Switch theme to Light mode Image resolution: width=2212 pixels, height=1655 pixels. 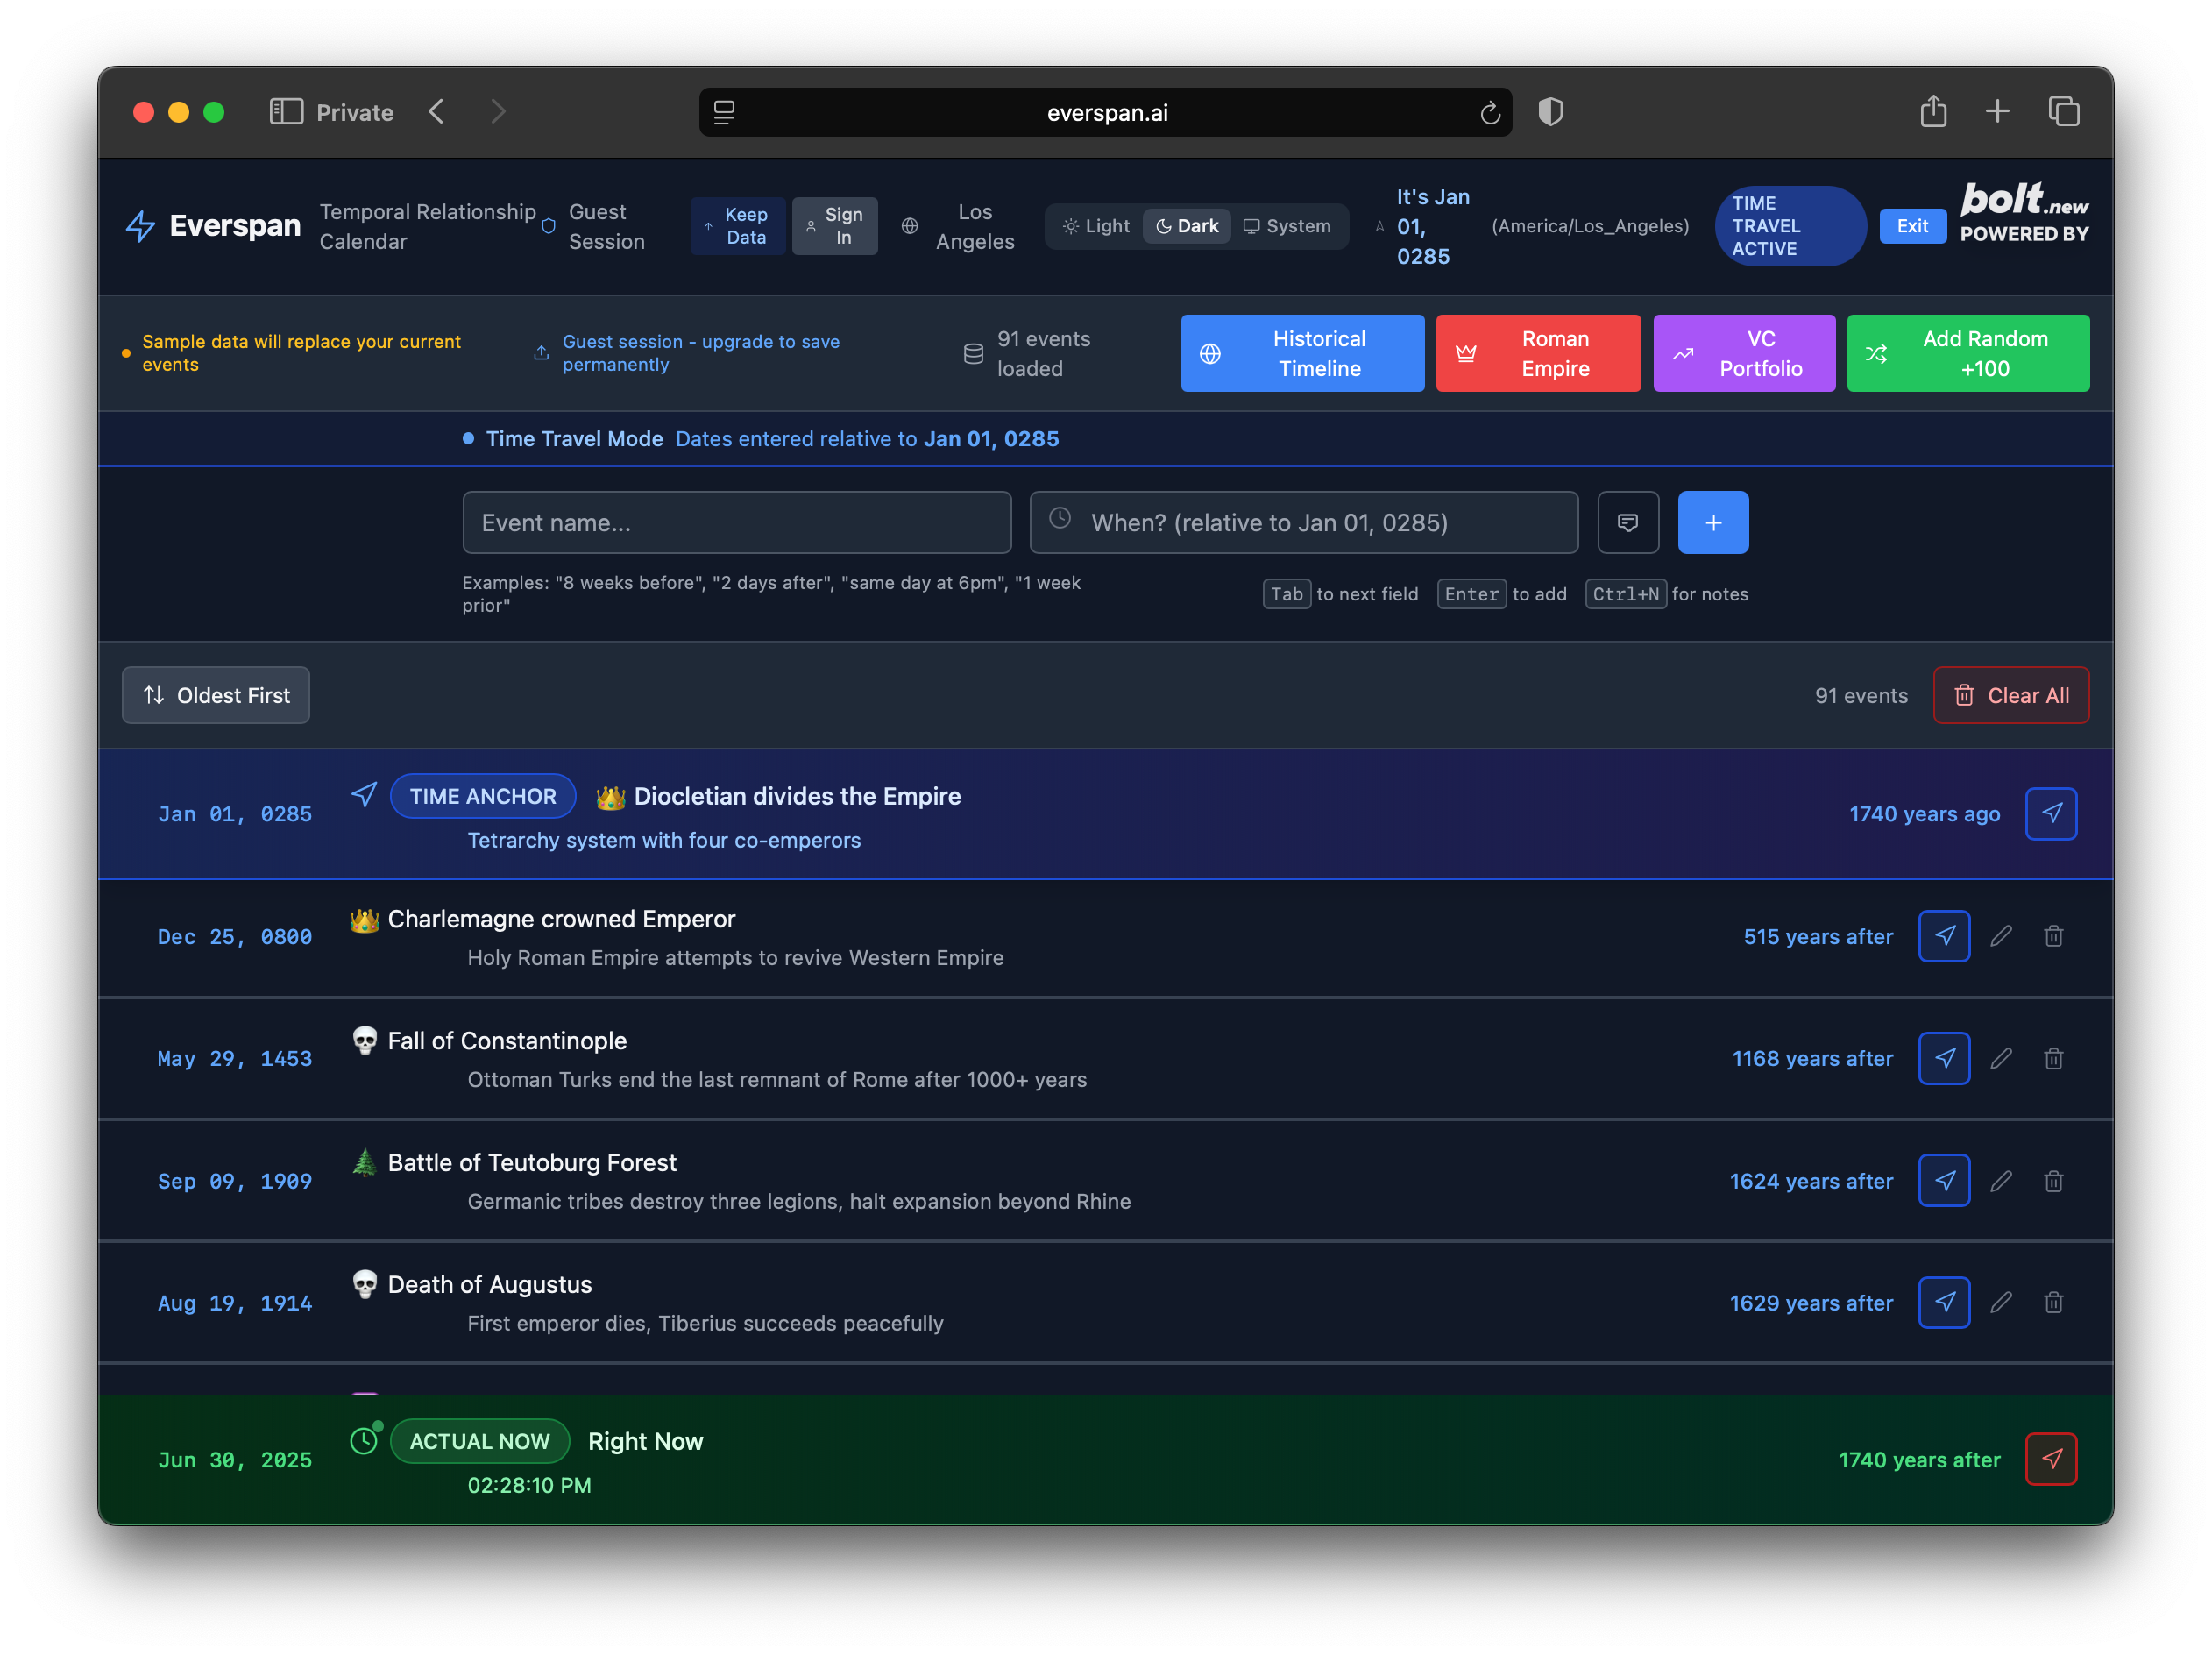(1096, 226)
